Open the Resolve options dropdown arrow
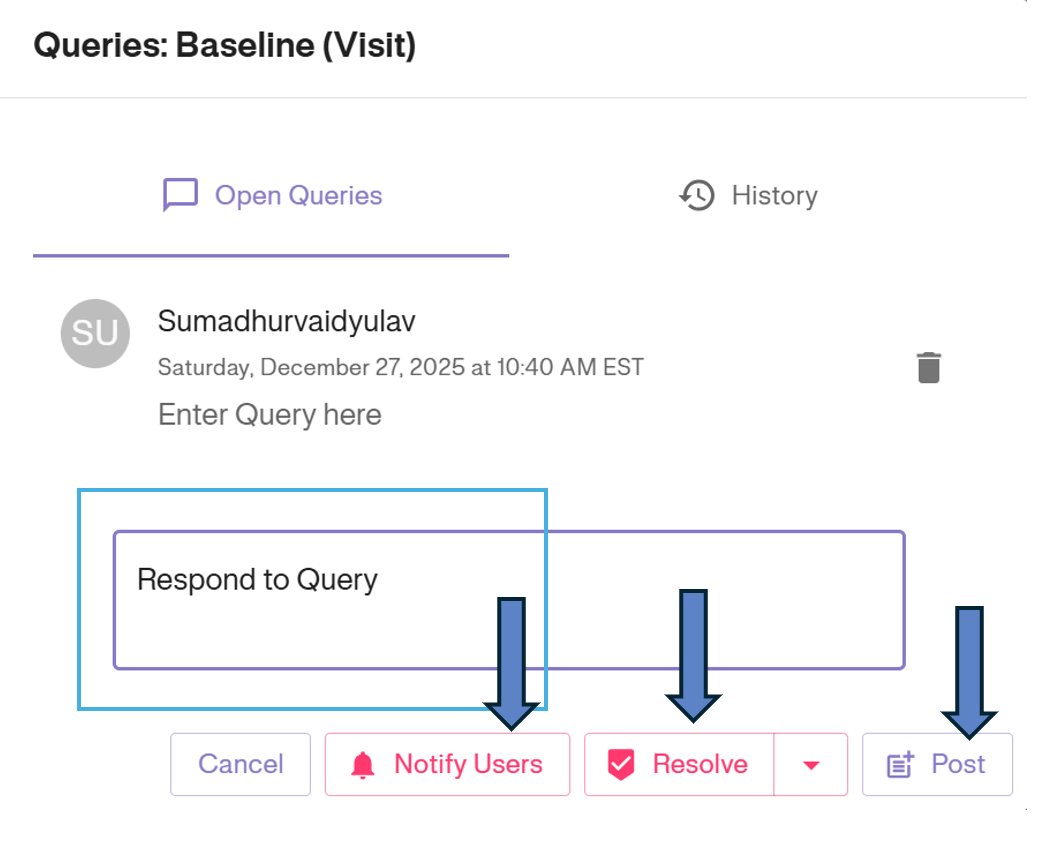 [812, 764]
